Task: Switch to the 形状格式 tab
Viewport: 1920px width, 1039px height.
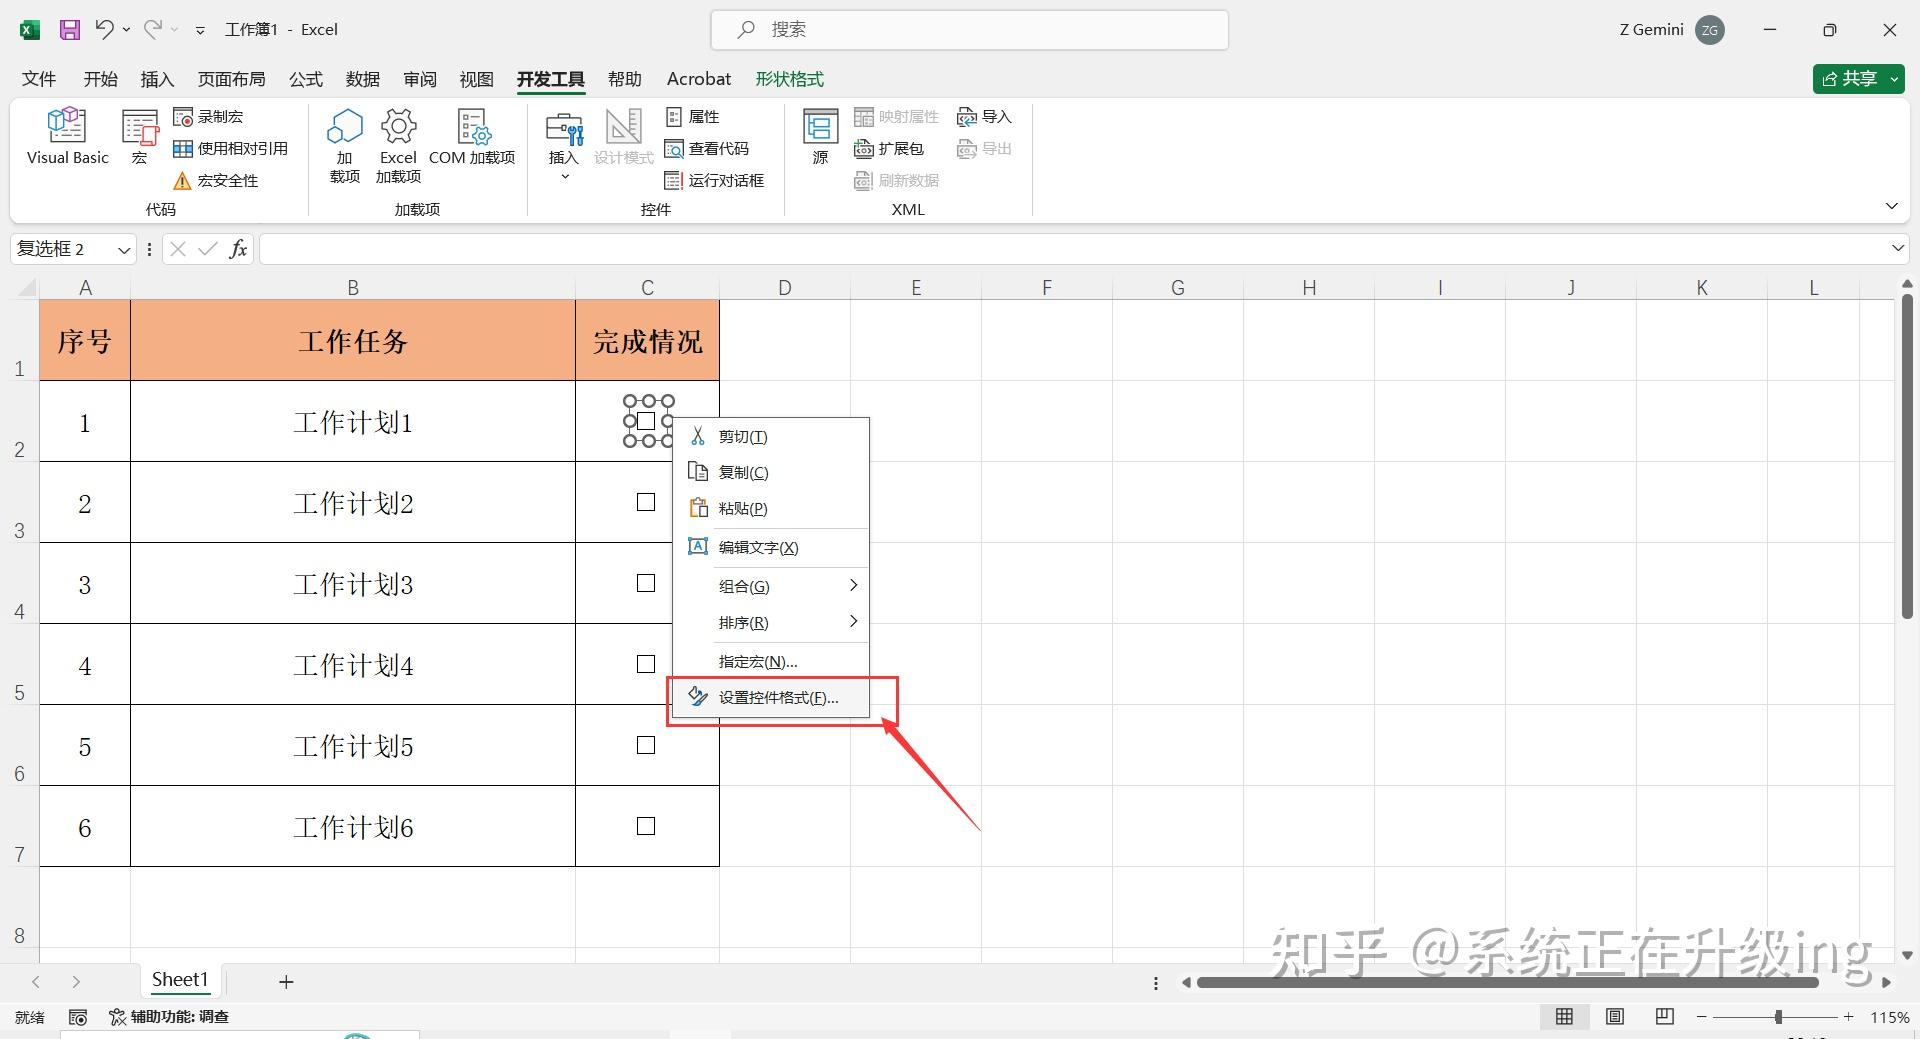Action: 790,79
